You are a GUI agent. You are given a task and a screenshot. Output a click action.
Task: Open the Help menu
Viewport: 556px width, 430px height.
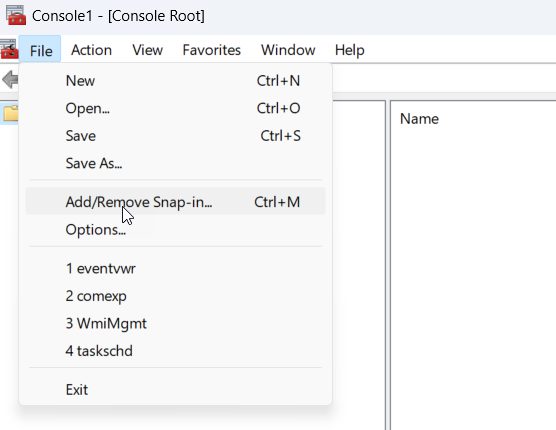pyautogui.click(x=349, y=50)
